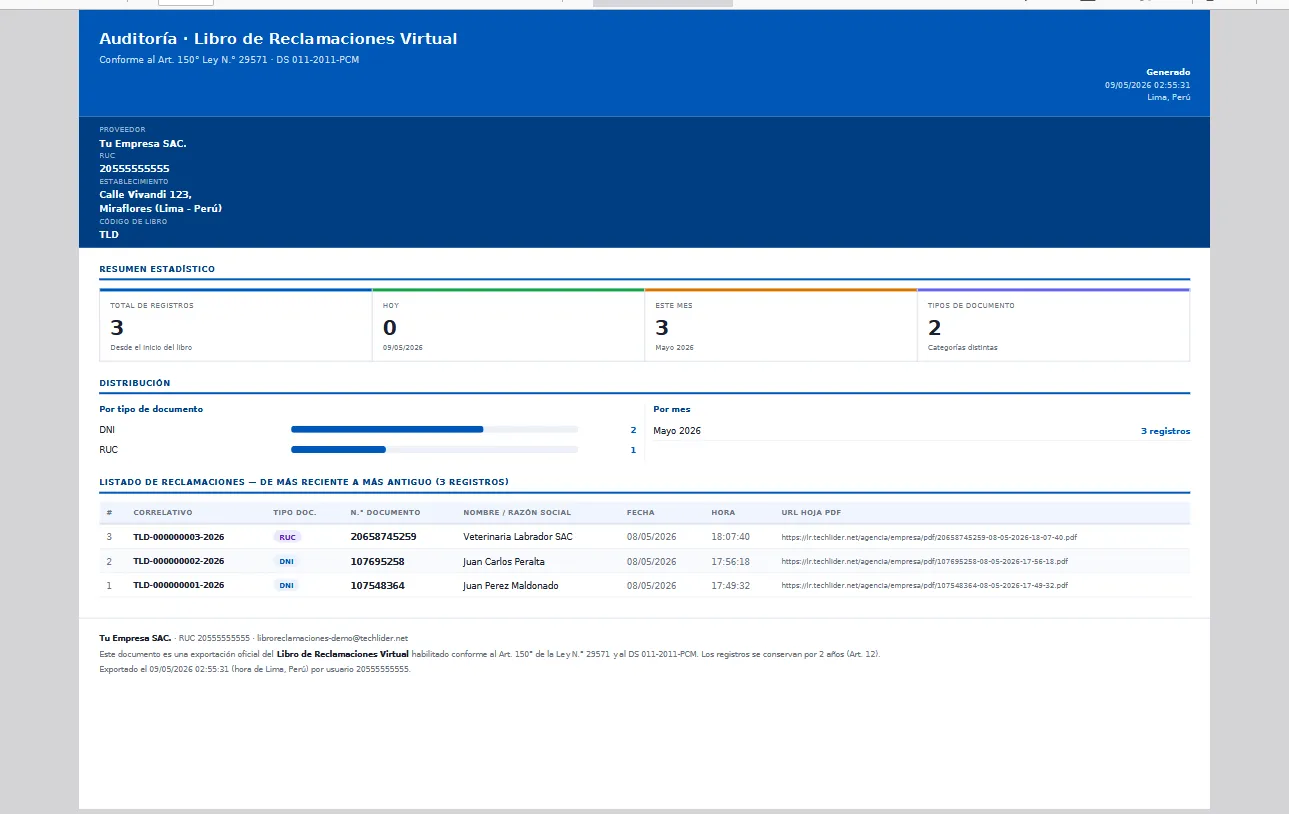The height and width of the screenshot is (814, 1289).
Task: Click the name "Juan Carlos Peralta"
Action: click(504, 561)
